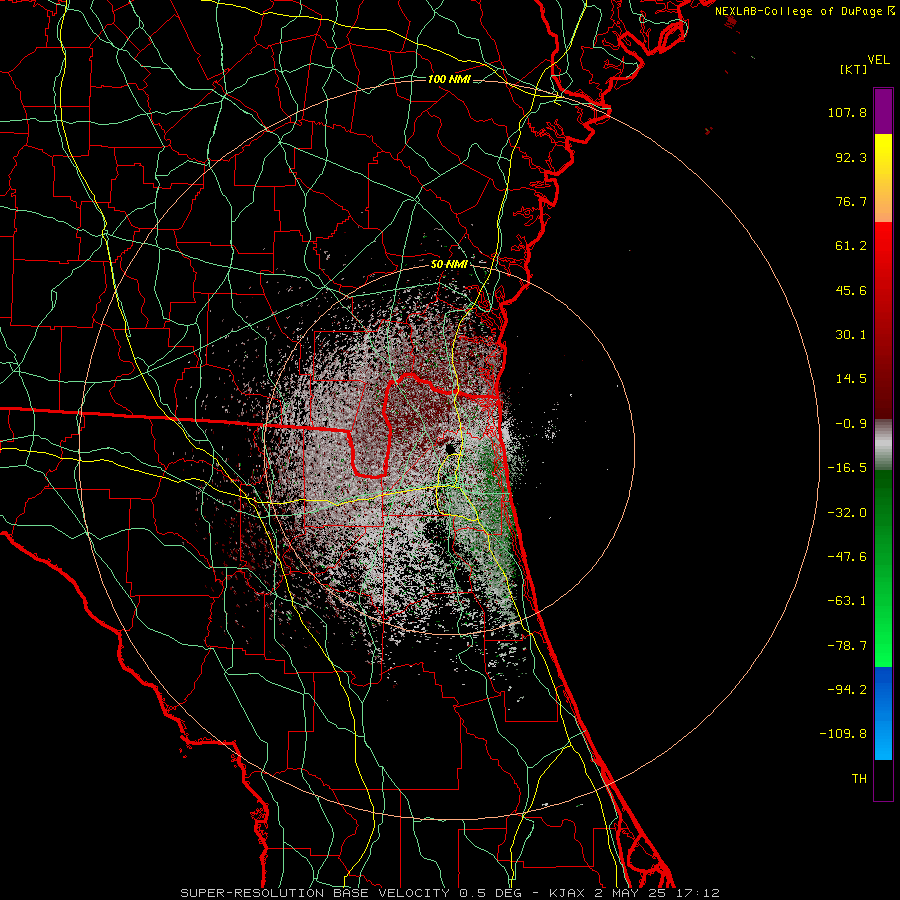This screenshot has width=900, height=900.
Task: Click the 30.1 legend value
Action: 851,335
